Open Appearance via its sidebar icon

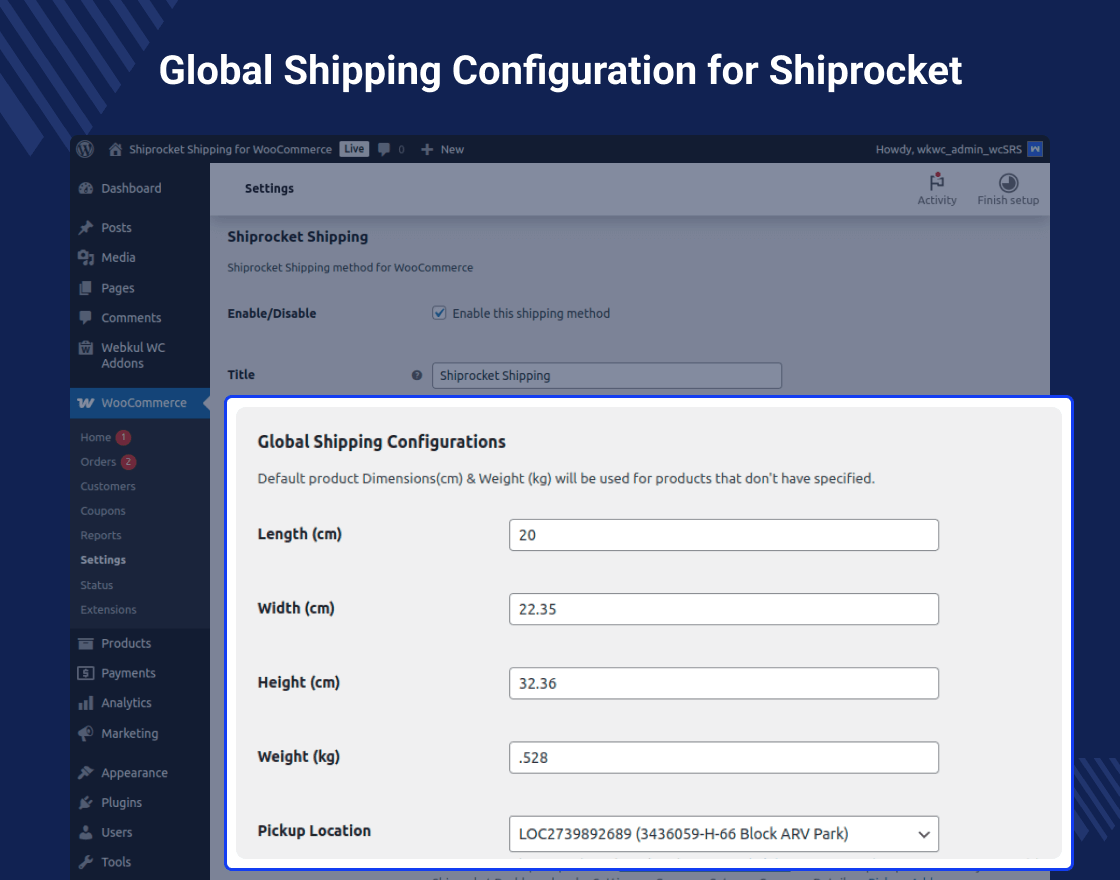coord(87,772)
